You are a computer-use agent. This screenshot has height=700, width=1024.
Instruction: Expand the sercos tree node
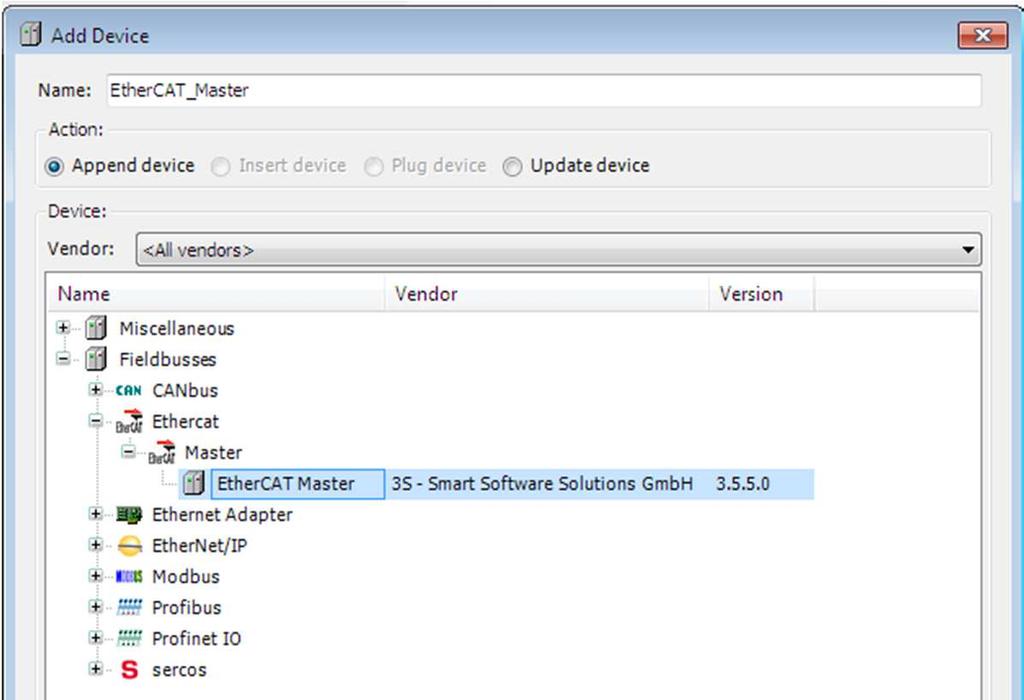(x=95, y=669)
